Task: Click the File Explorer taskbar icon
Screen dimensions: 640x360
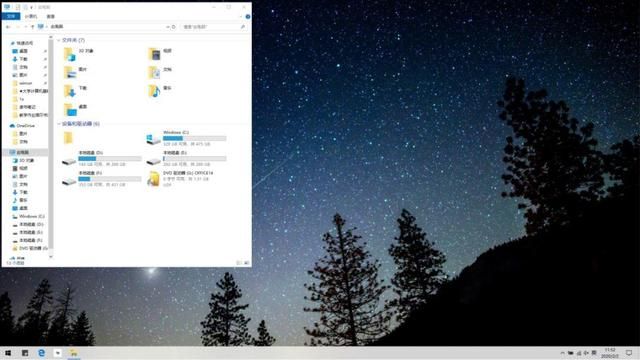Action: [x=74, y=353]
